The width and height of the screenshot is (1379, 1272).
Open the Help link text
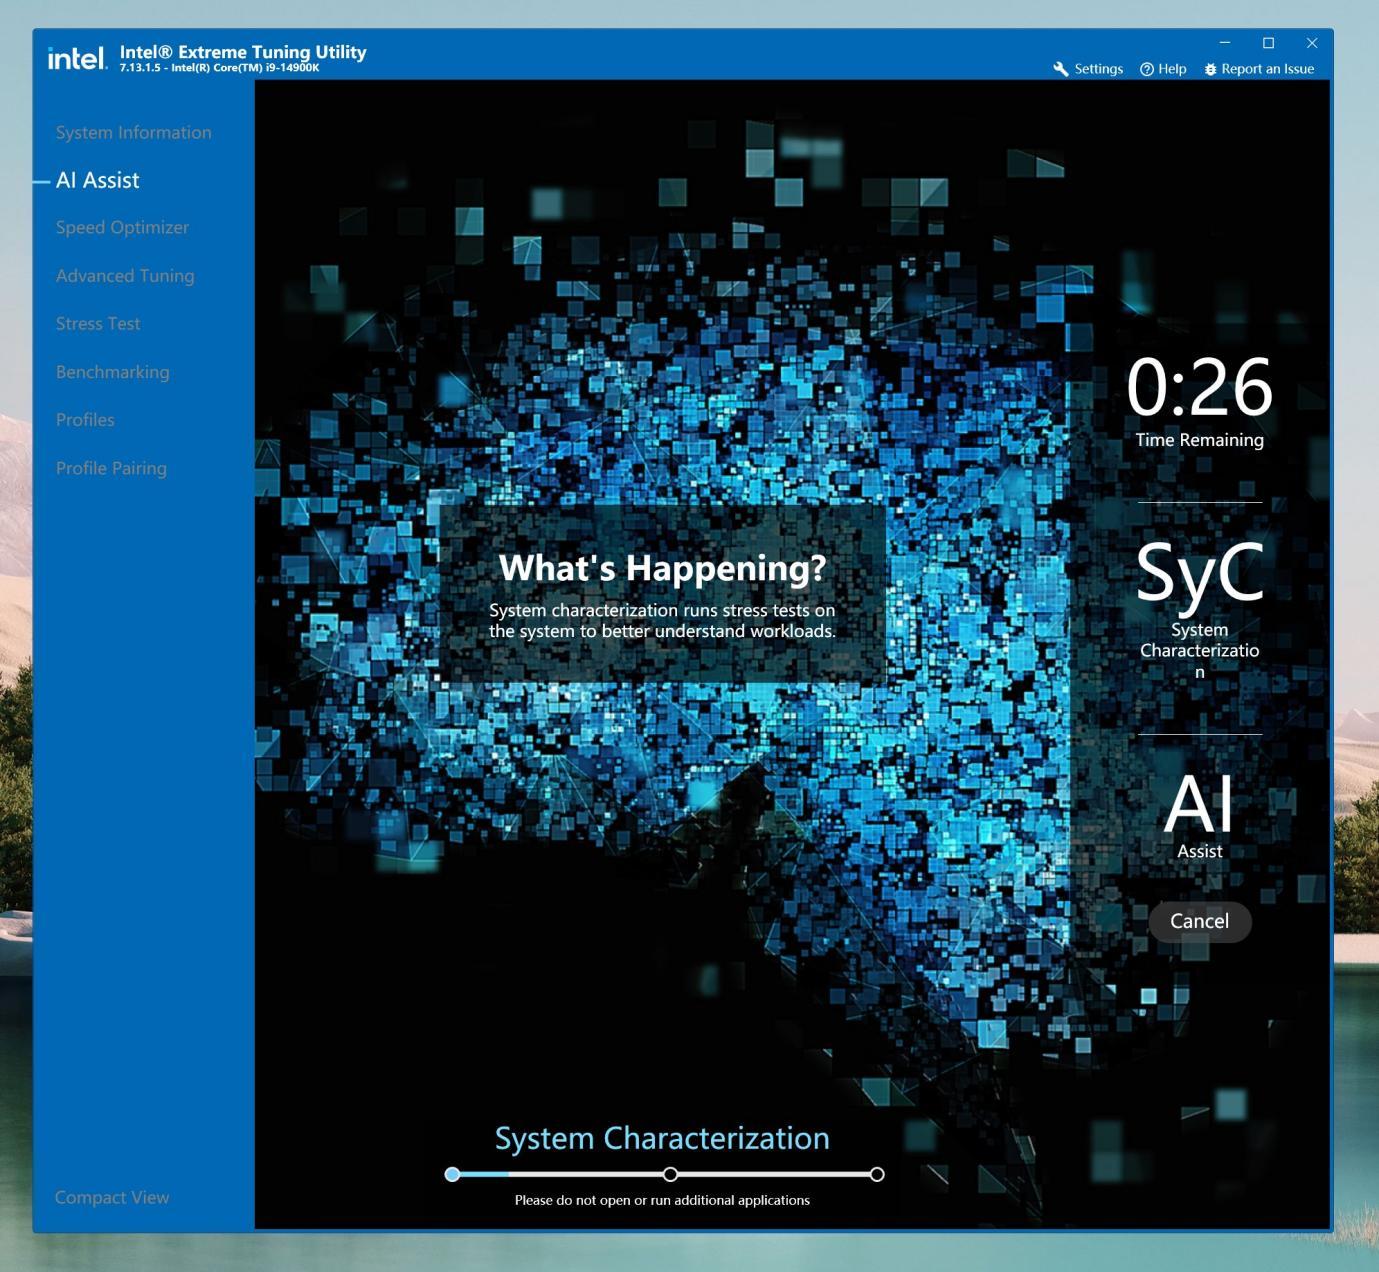pos(1172,69)
